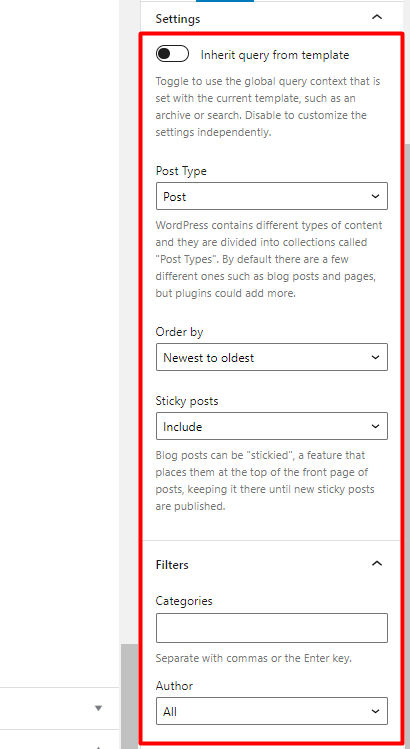The height and width of the screenshot is (749, 410).
Task: Enable the Inherit query from template switch
Action: click(173, 54)
